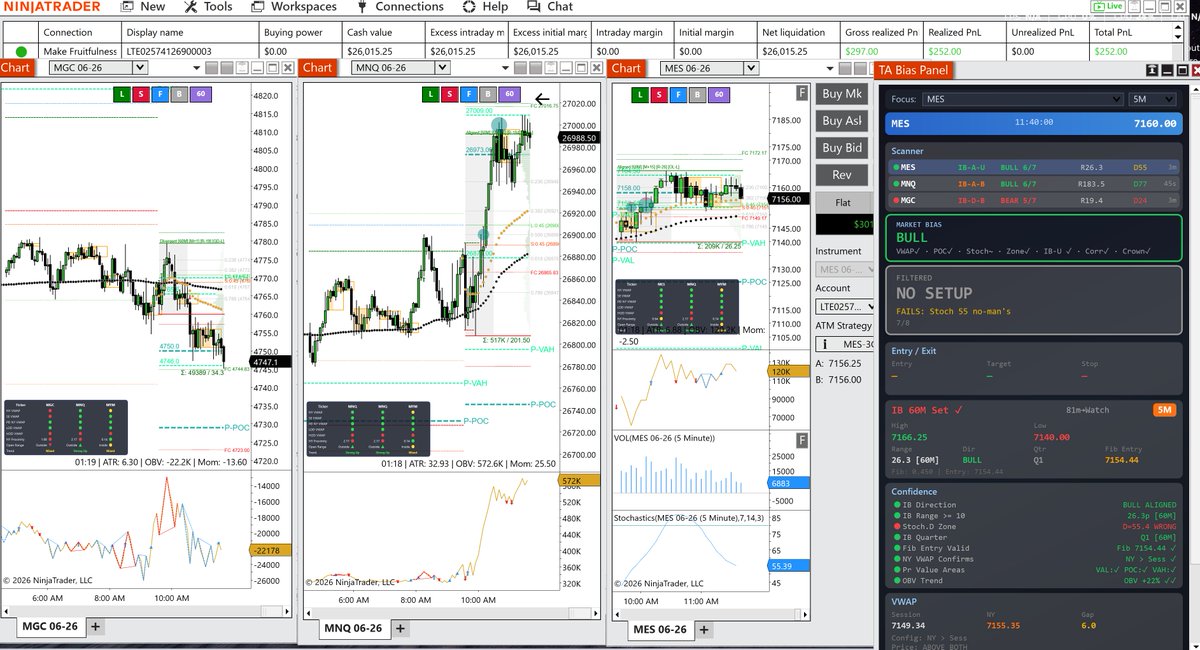The width and height of the screenshot is (1200, 650).
Task: Open the 5M timeframe dropdown in TA Bias Panel
Action: pos(1154,99)
